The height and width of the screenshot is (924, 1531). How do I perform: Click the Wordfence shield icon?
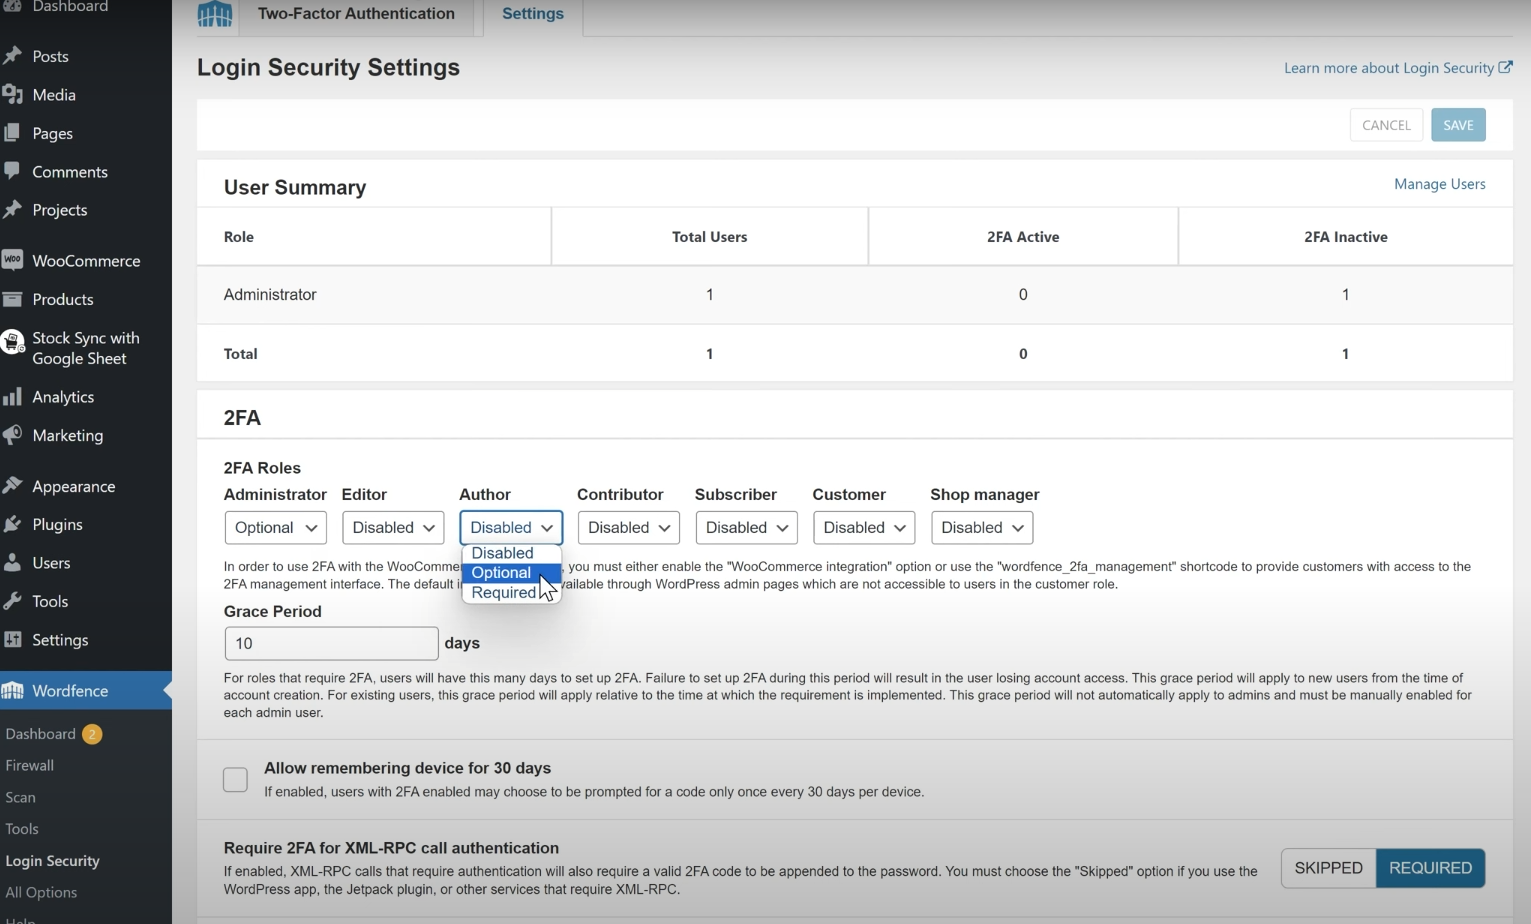14,690
